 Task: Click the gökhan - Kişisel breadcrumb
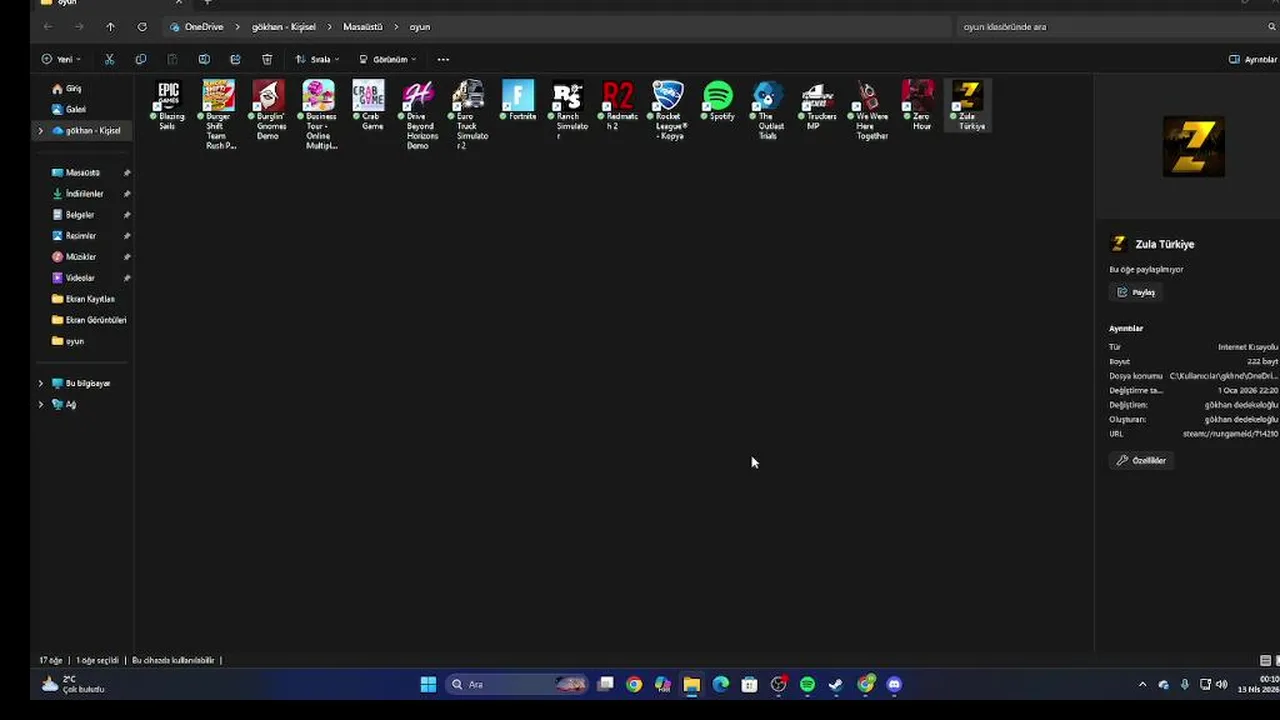coord(283,27)
